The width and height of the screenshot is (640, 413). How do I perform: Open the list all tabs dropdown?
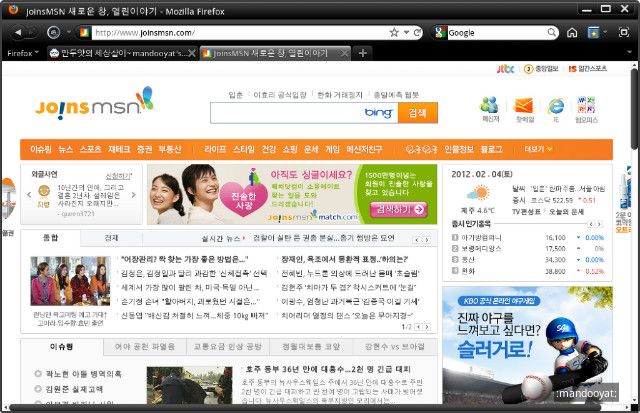point(629,53)
